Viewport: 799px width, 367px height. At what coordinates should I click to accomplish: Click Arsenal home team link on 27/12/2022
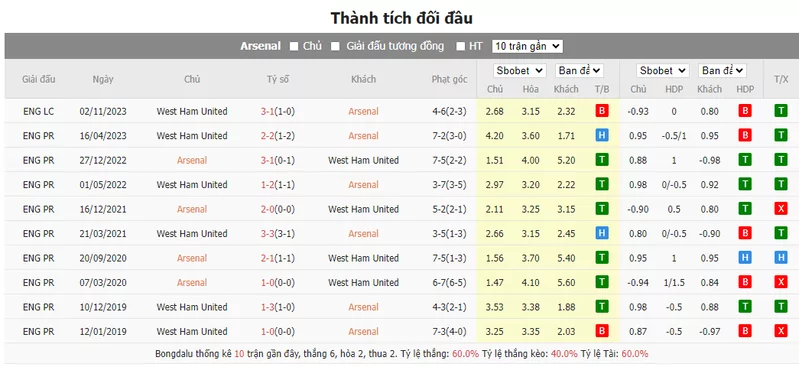click(x=192, y=160)
